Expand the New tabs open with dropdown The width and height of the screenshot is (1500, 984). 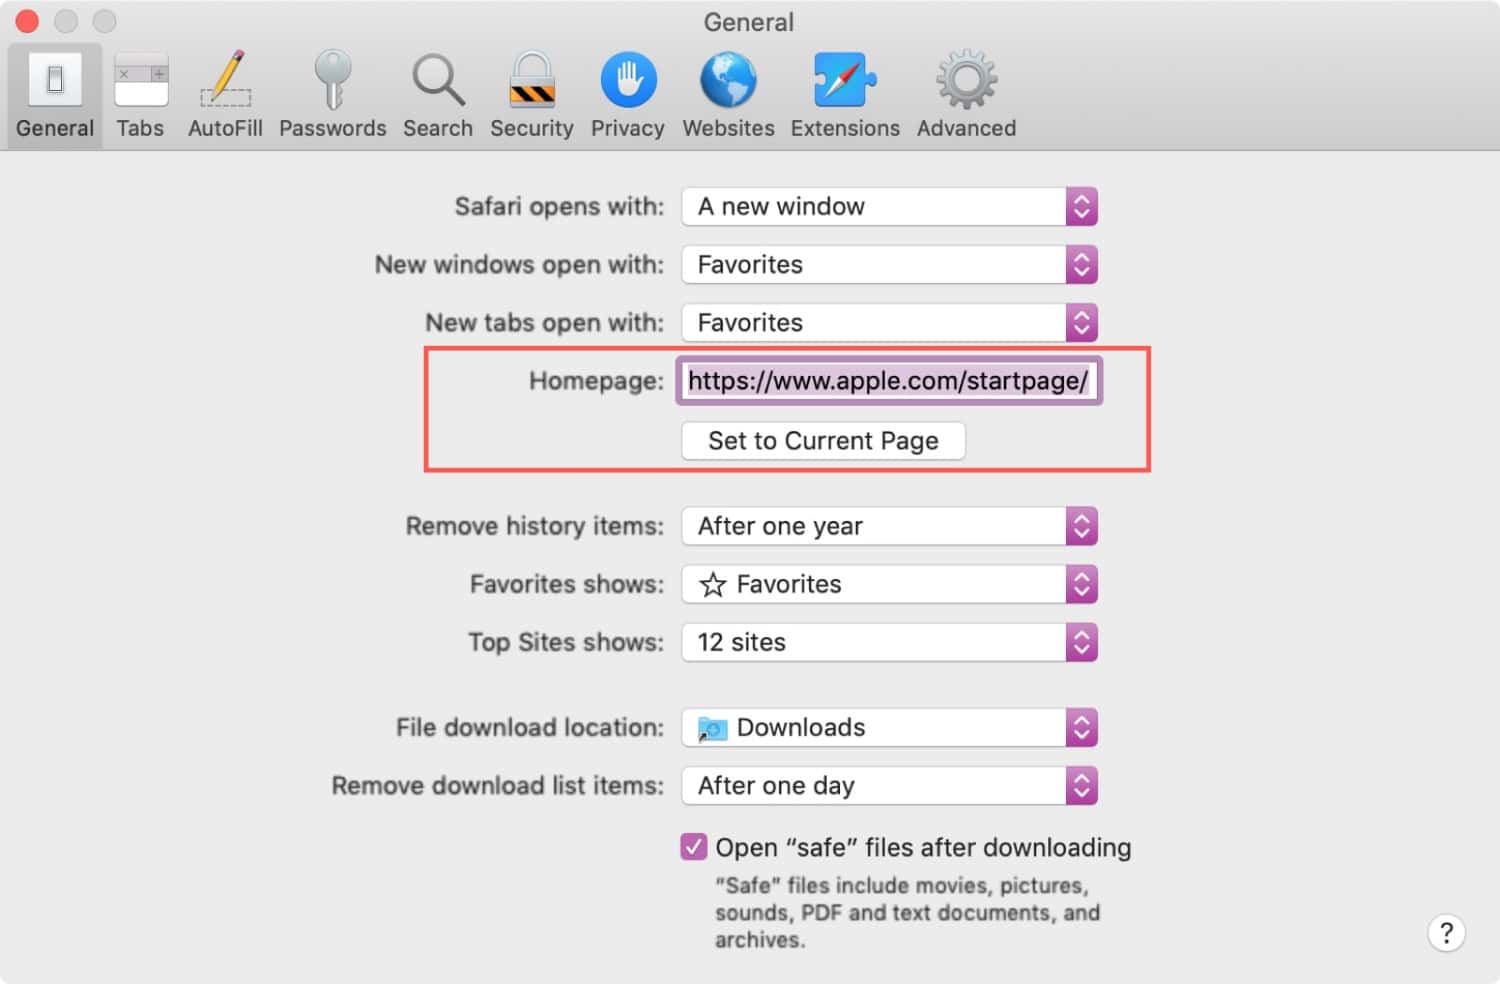(889, 323)
